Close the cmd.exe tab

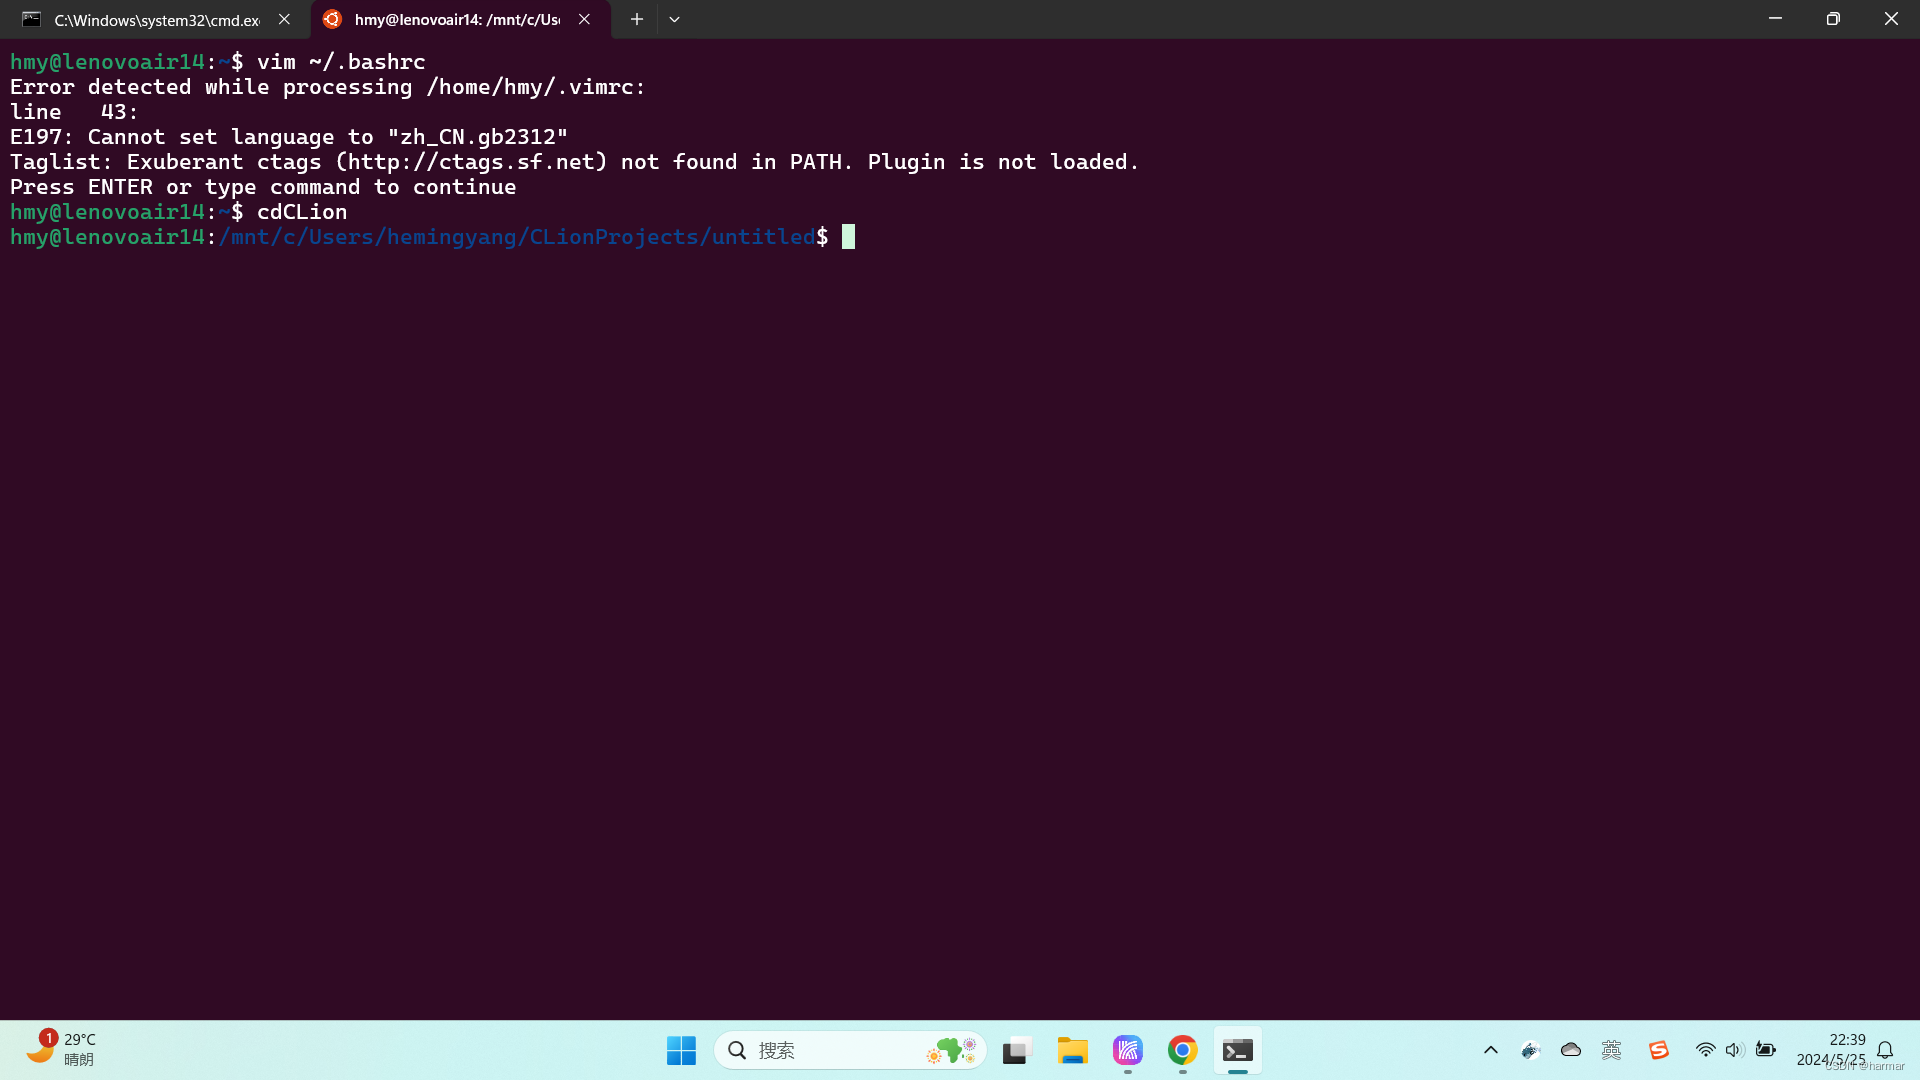point(284,19)
